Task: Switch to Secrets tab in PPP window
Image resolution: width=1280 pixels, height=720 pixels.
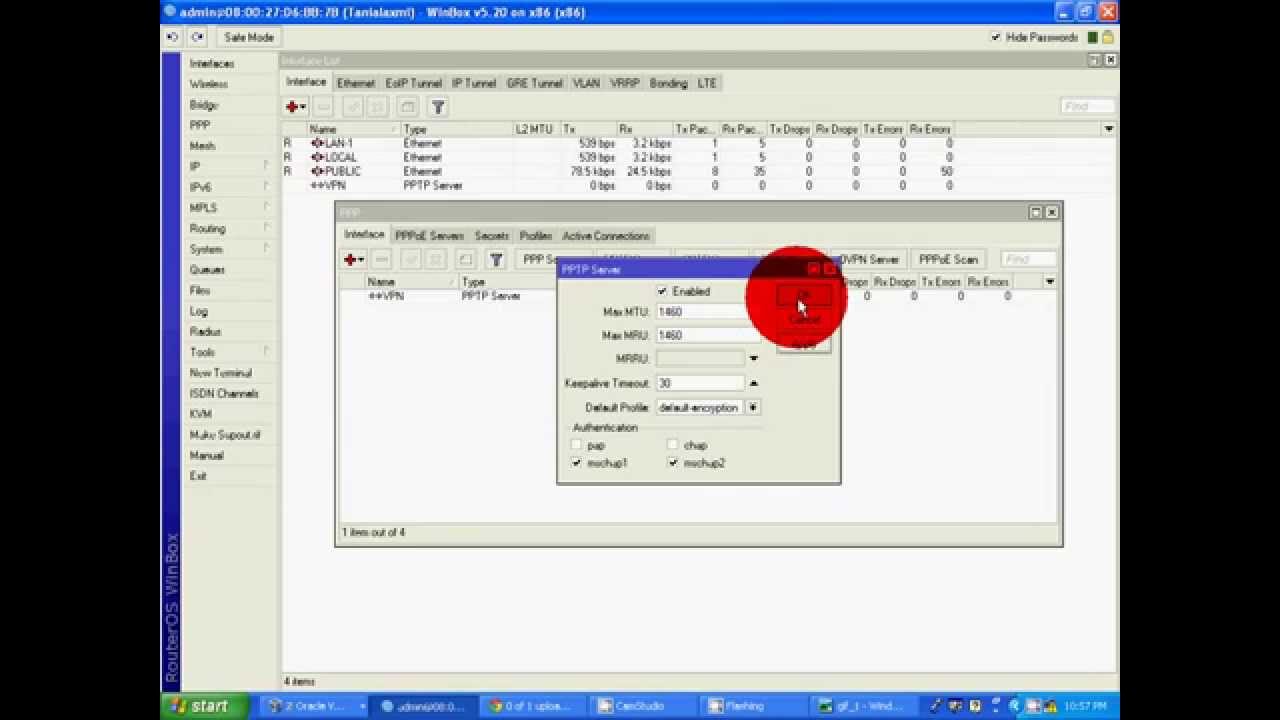Action: [x=492, y=236]
